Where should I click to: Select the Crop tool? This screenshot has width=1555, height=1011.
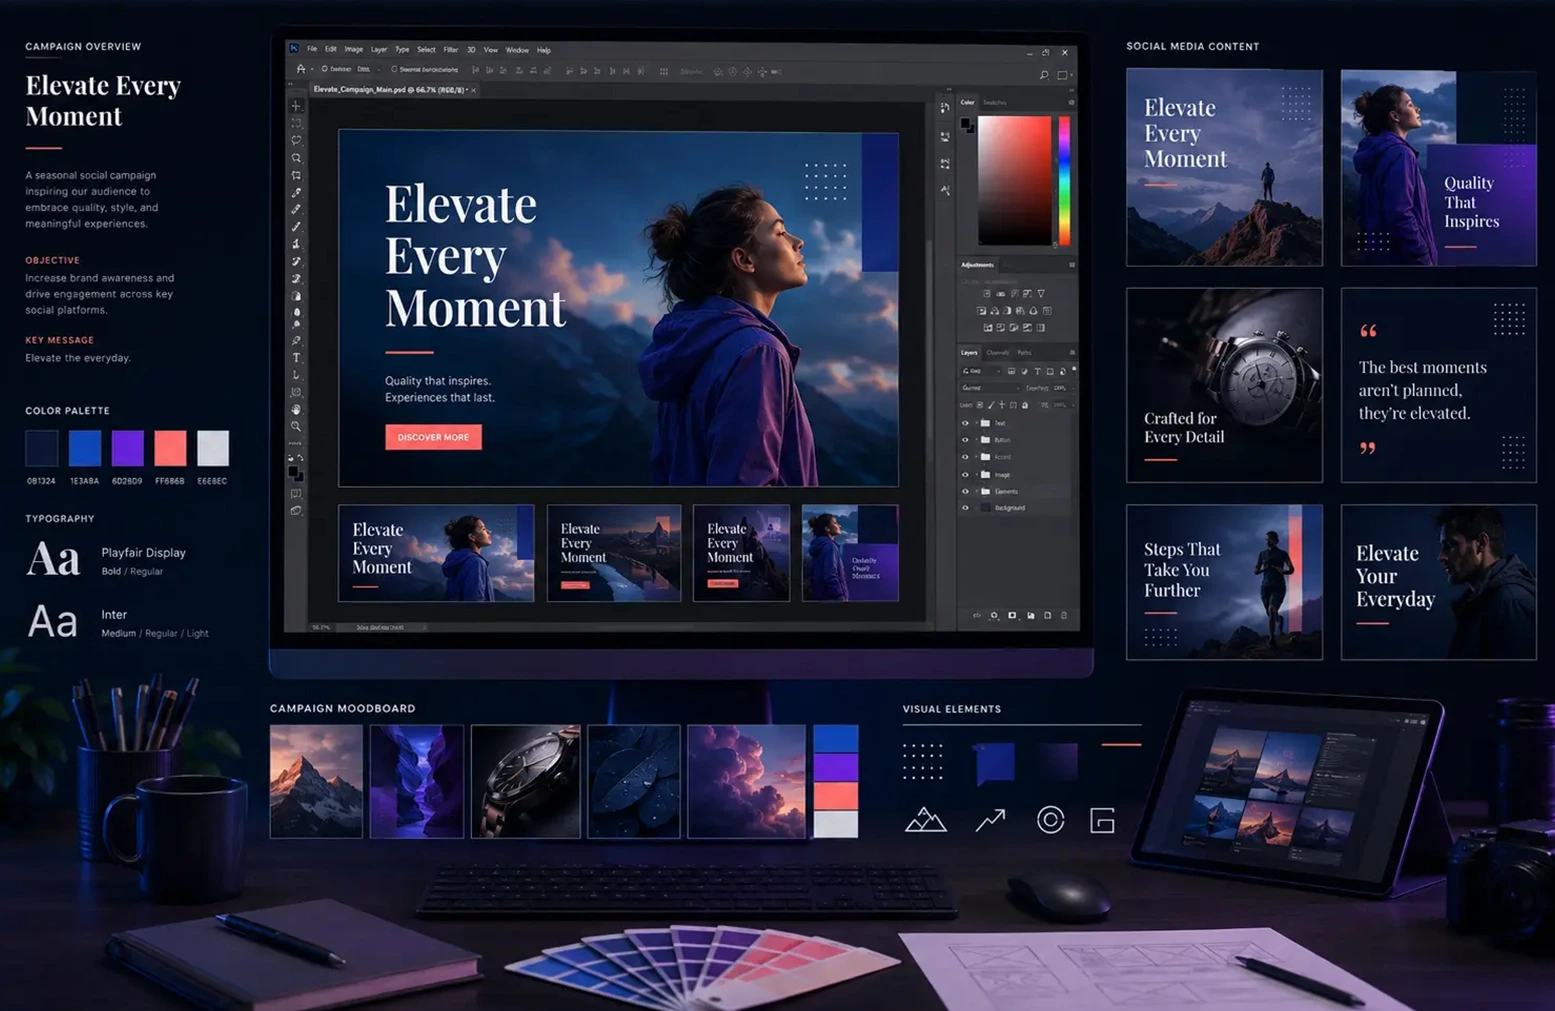point(296,175)
